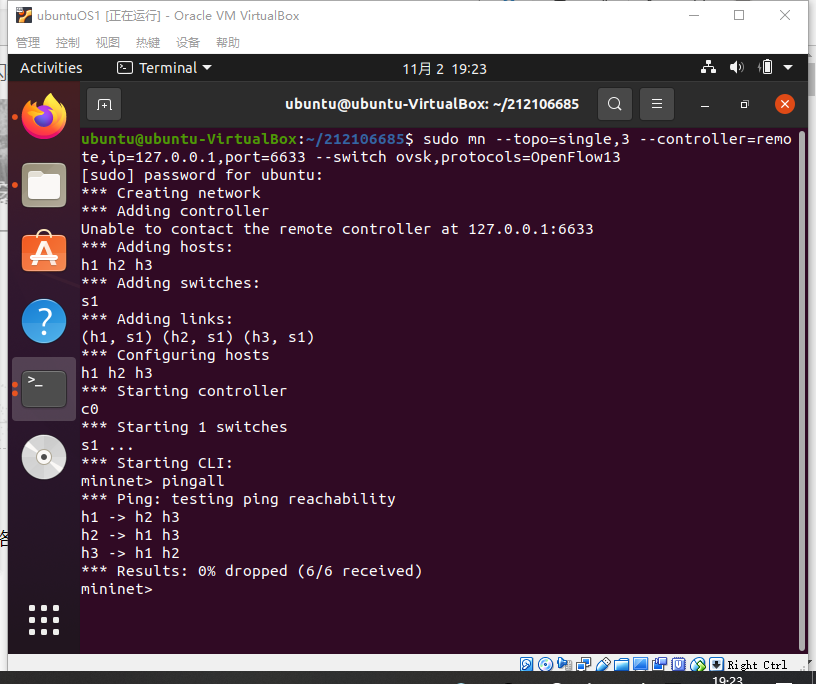
Task: Expand the system menu arrow
Action: (x=788, y=67)
